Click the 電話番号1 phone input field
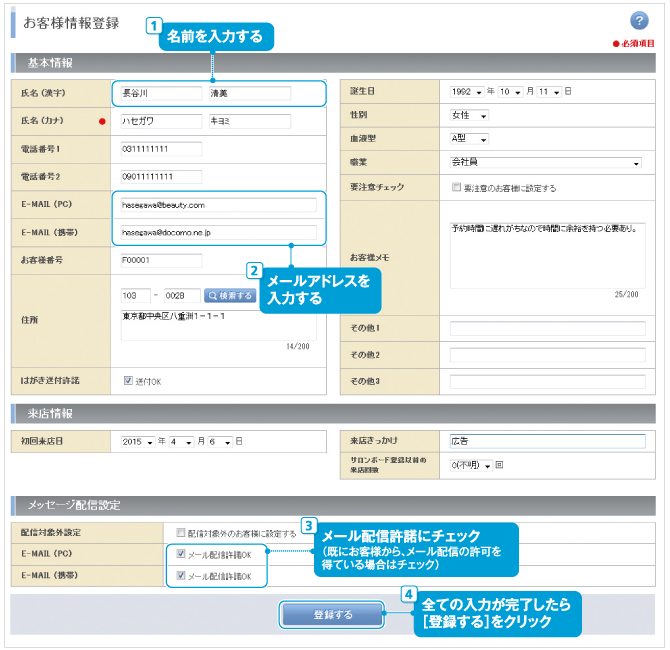 (160, 149)
